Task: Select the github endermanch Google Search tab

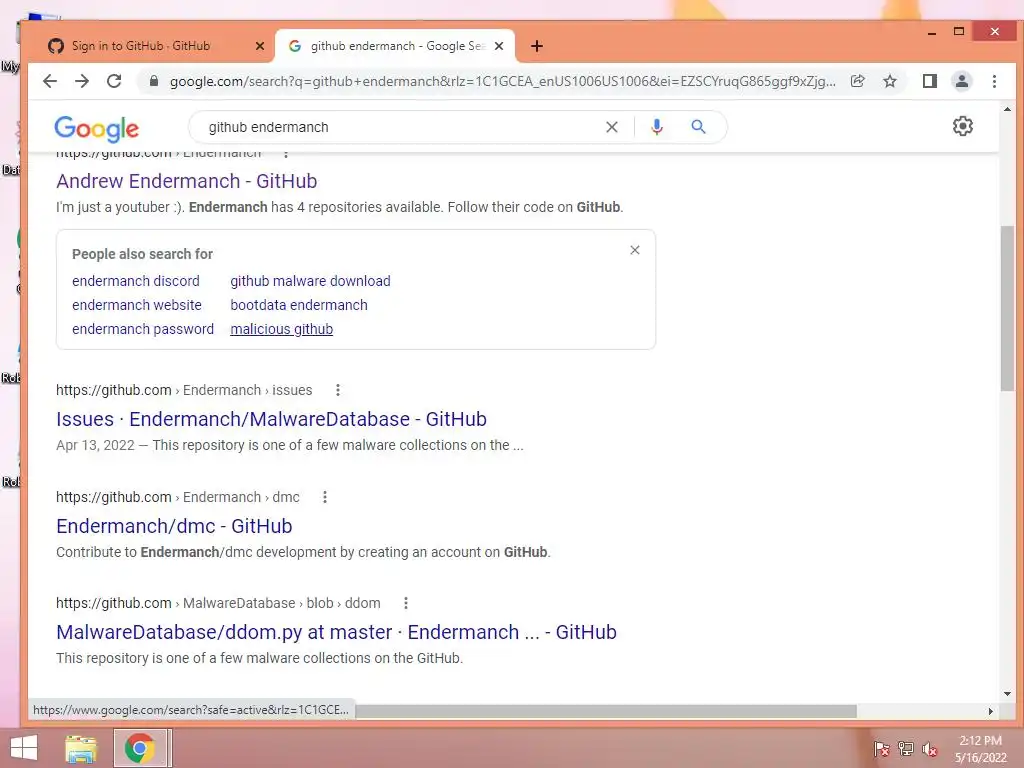Action: click(x=394, y=46)
